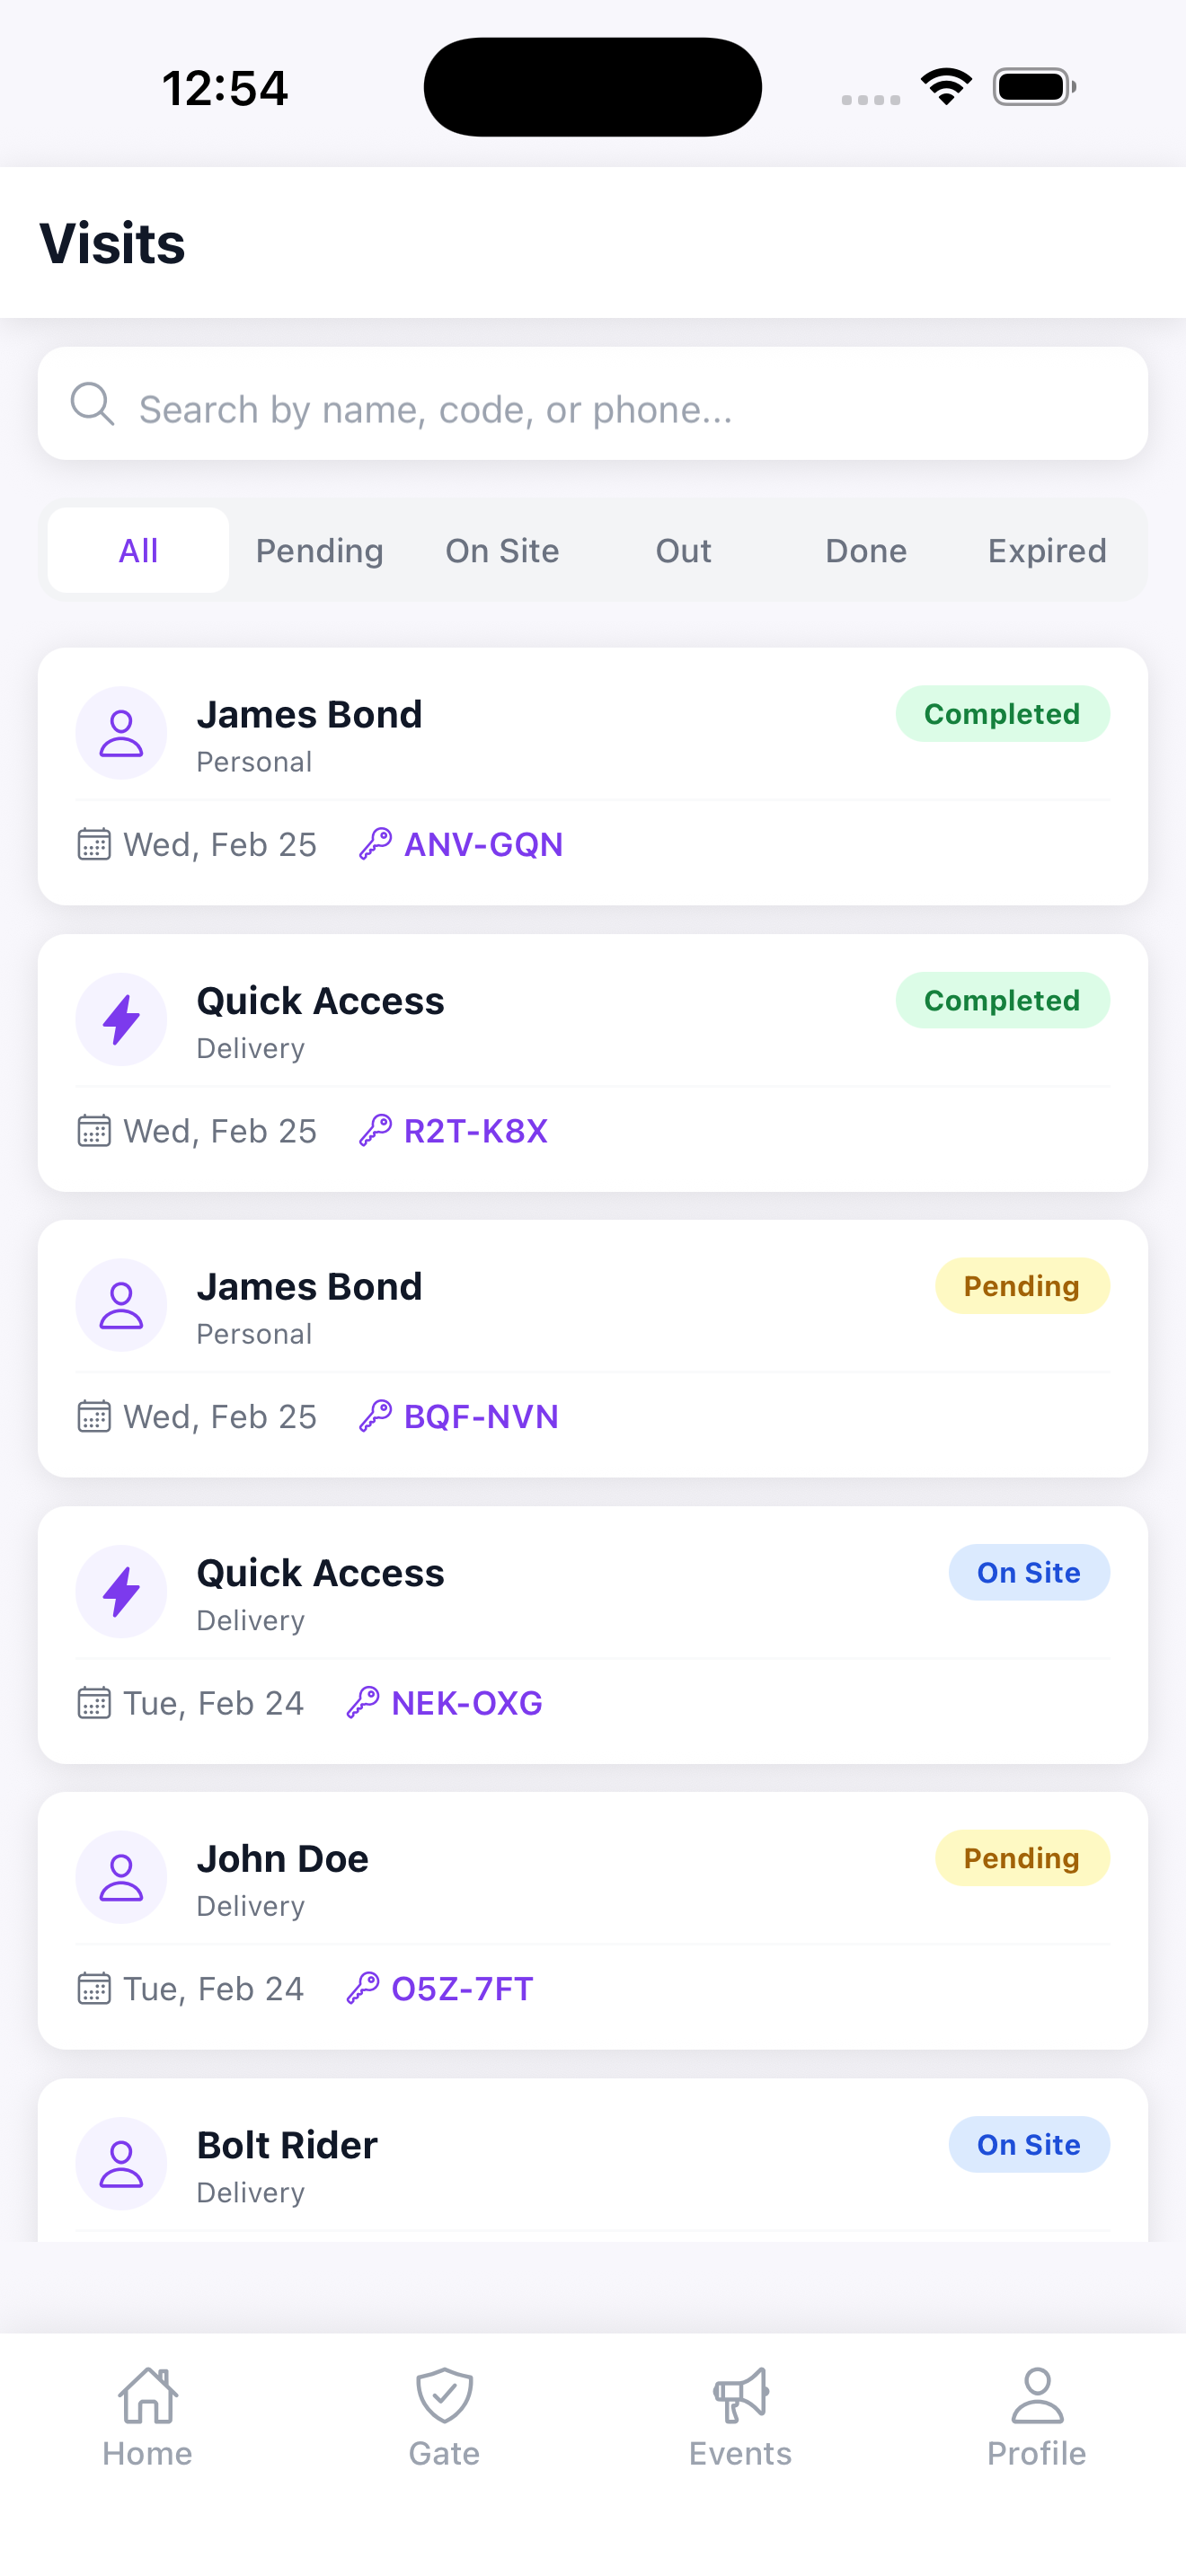The width and height of the screenshot is (1186, 2576).
Task: Tap calendar icon on the NEK-OXG visit
Action: [94, 1702]
